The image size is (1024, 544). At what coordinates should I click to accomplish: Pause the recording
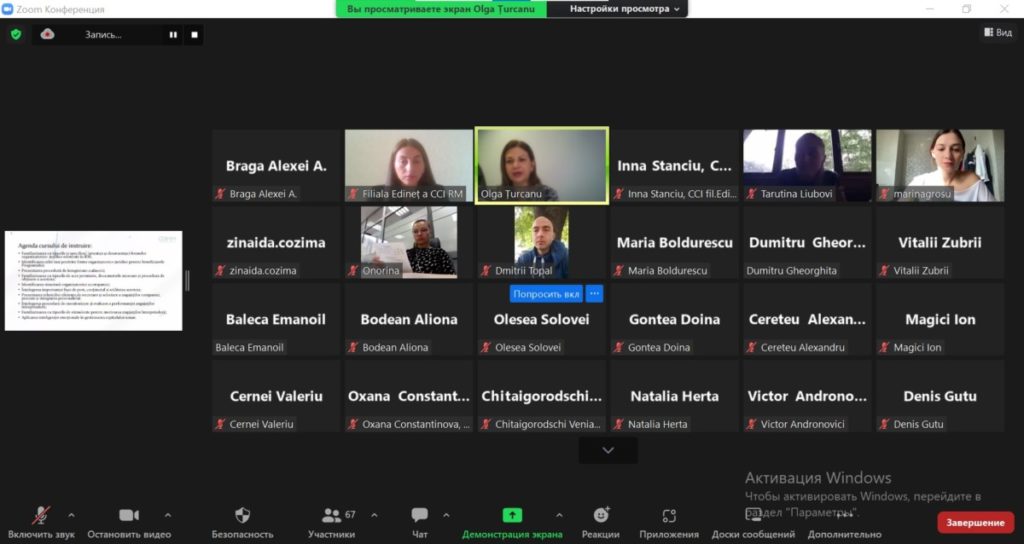pyautogui.click(x=173, y=35)
